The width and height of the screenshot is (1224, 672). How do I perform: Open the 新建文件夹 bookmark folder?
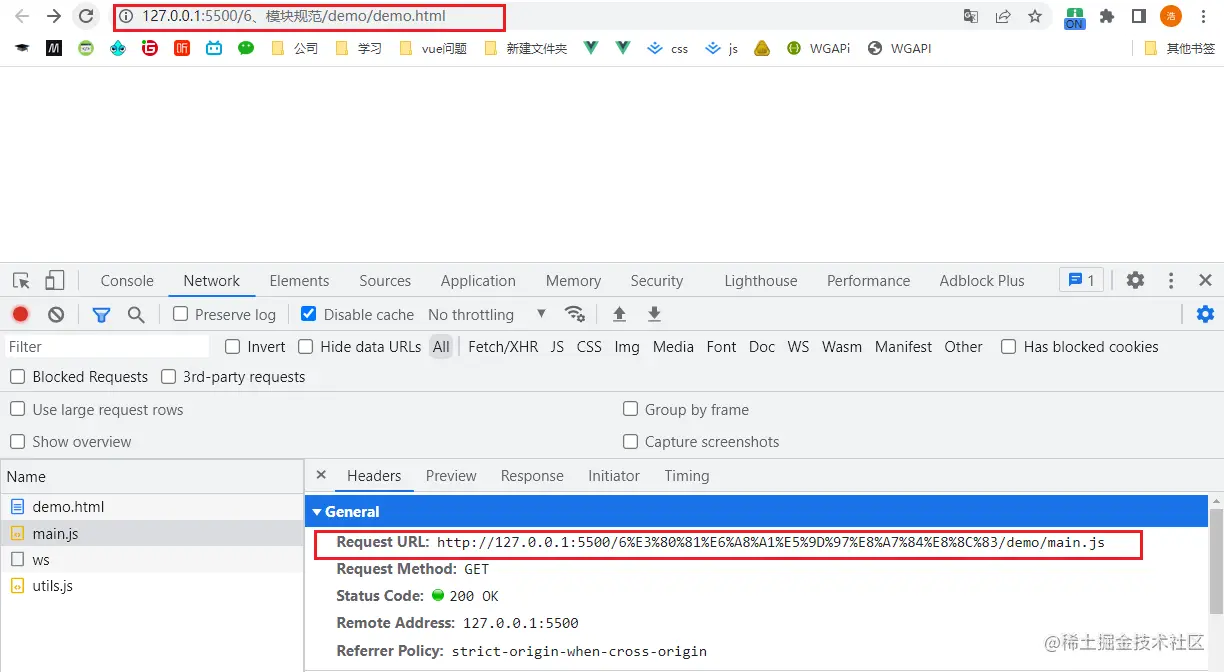tap(525, 48)
